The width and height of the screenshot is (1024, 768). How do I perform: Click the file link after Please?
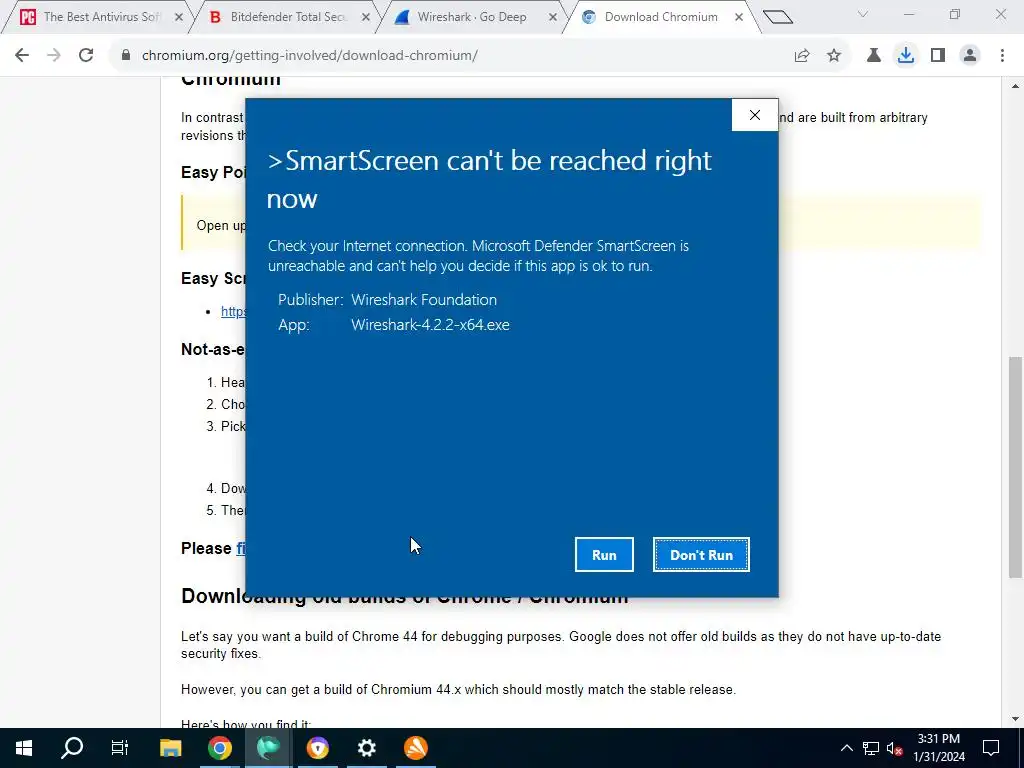240,548
